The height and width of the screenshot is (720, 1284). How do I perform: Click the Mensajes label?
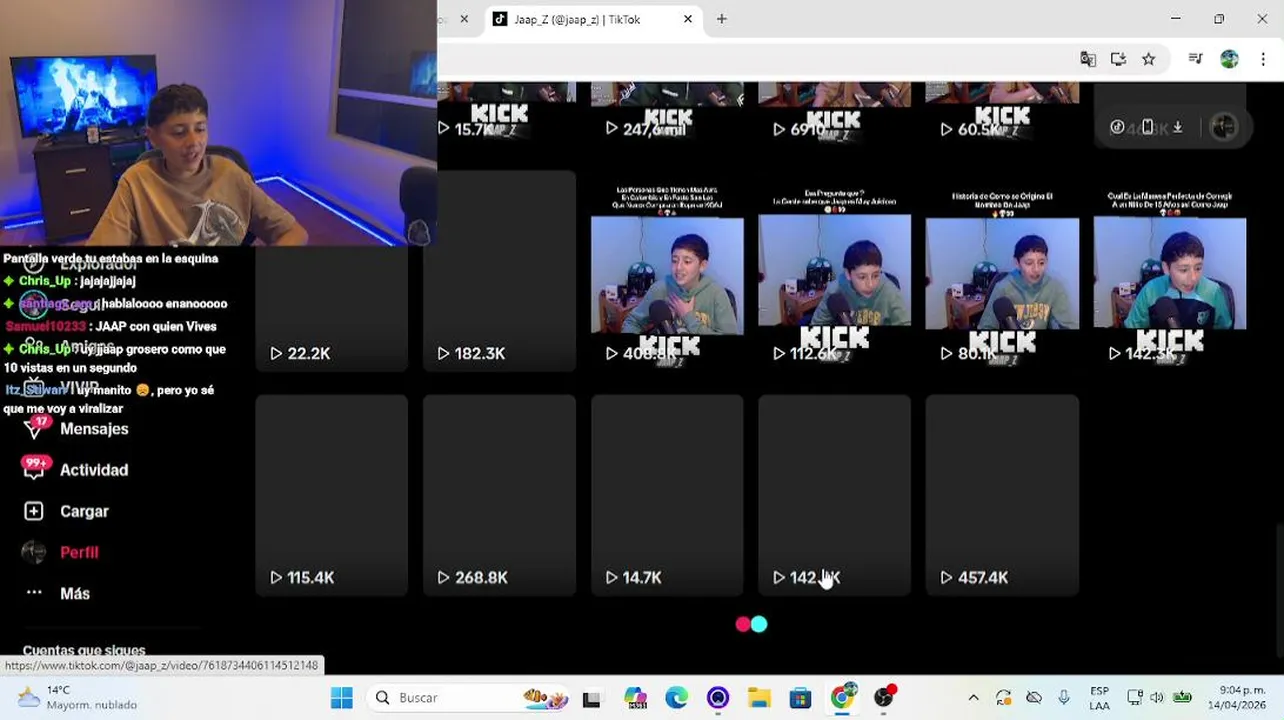tap(94, 429)
